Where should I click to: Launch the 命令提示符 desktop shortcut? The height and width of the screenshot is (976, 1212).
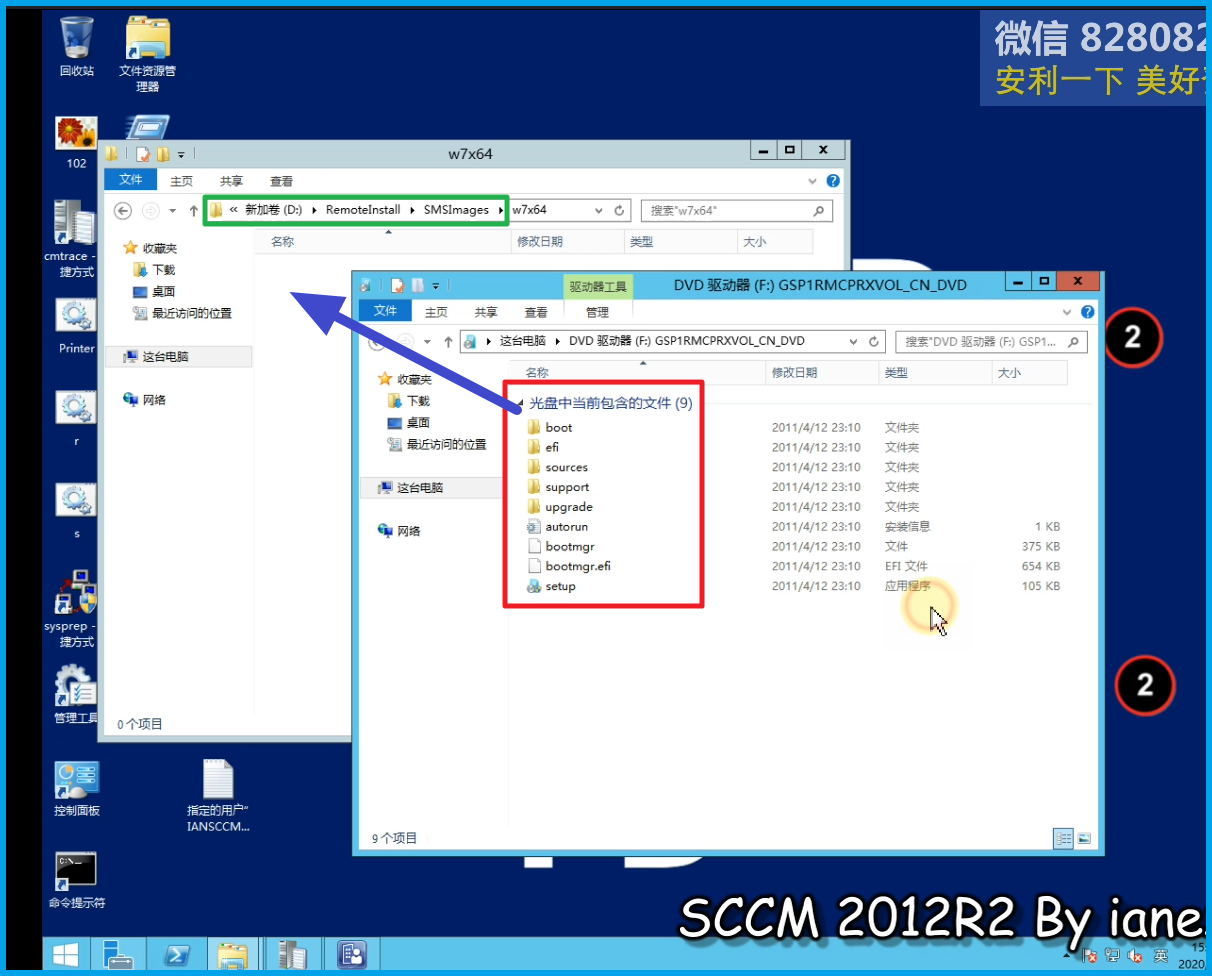(76, 880)
